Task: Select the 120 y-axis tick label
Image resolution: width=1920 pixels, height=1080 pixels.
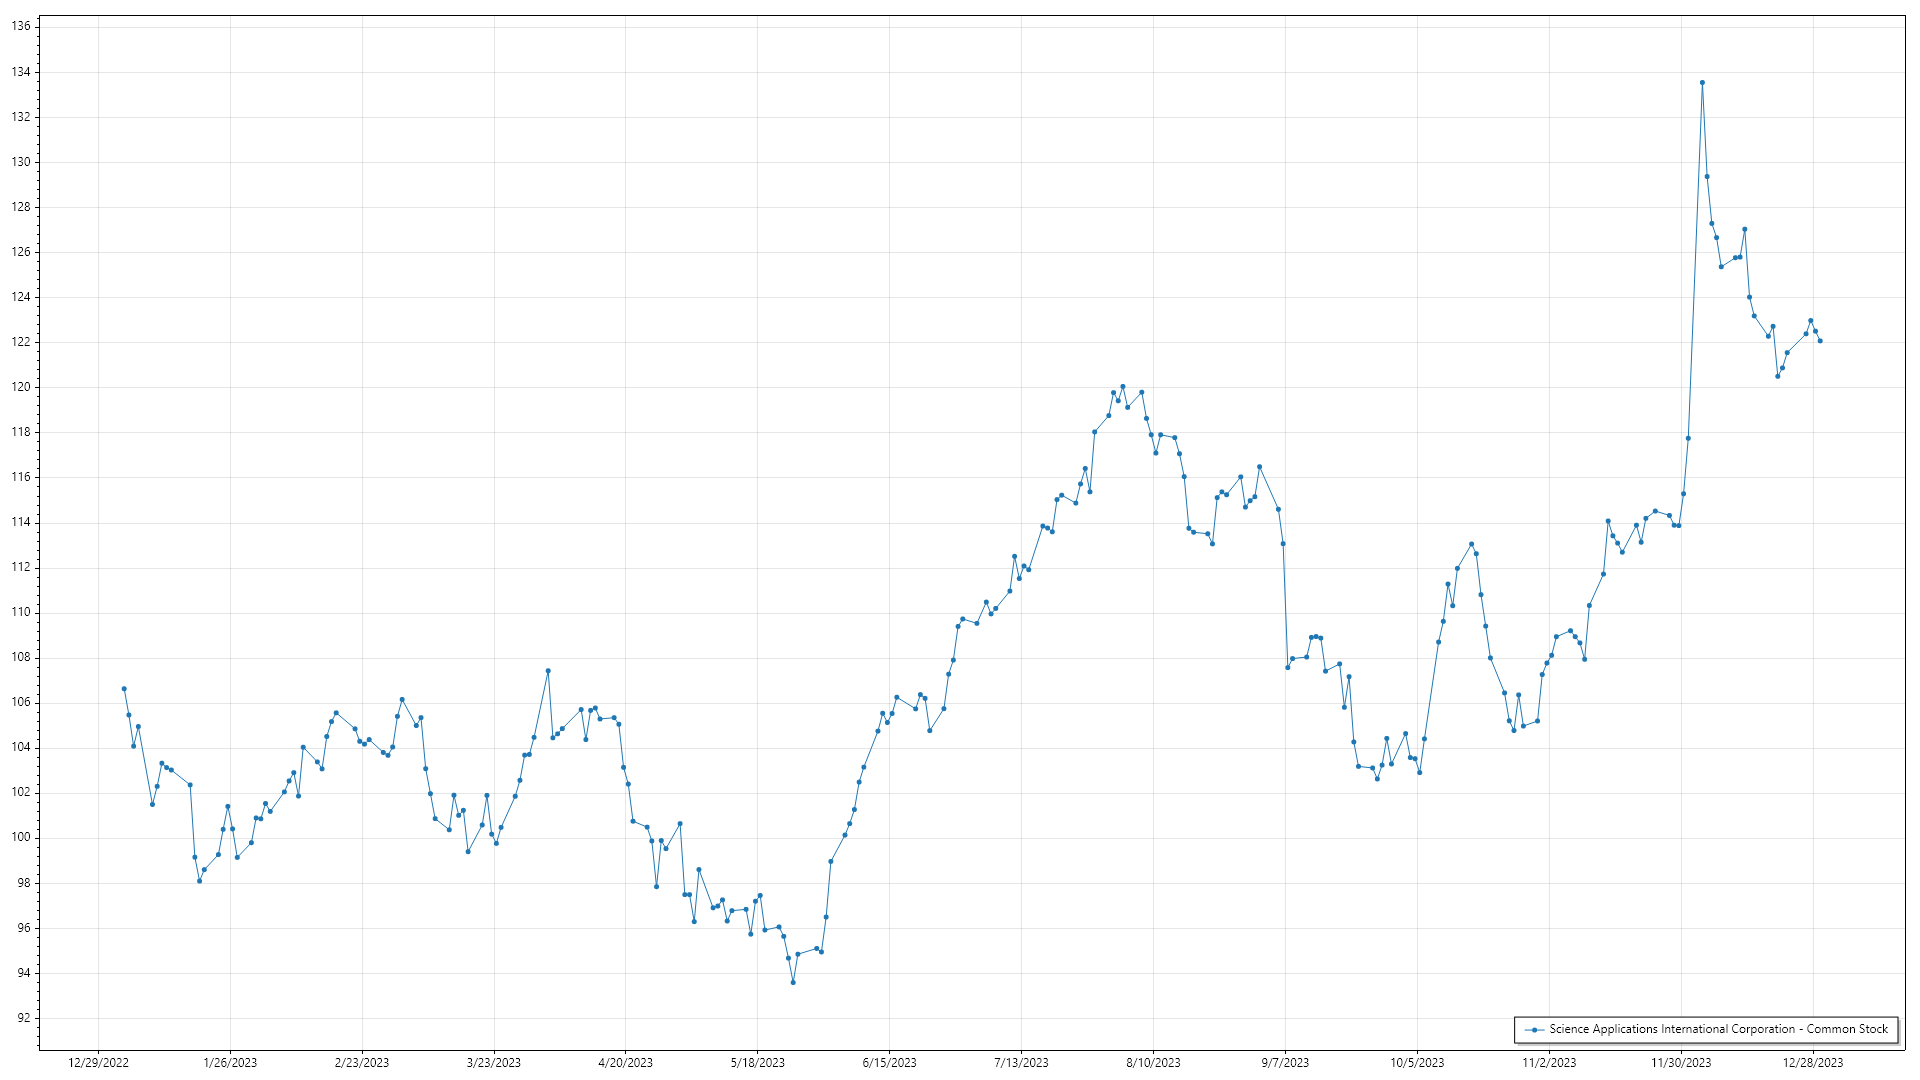Action: [21, 387]
